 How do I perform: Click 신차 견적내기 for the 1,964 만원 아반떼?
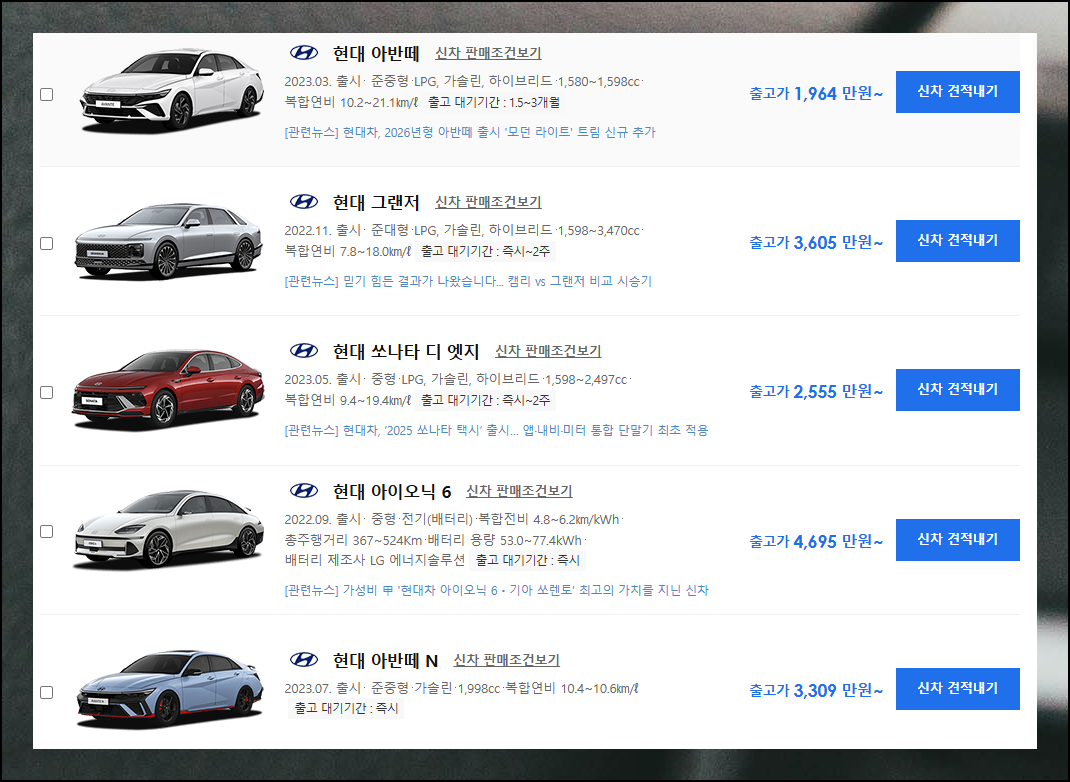pos(957,91)
